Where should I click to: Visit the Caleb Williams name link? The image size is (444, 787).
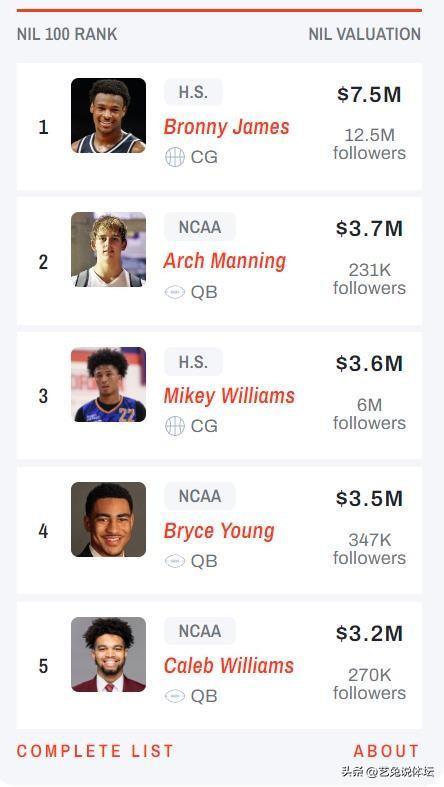[229, 666]
